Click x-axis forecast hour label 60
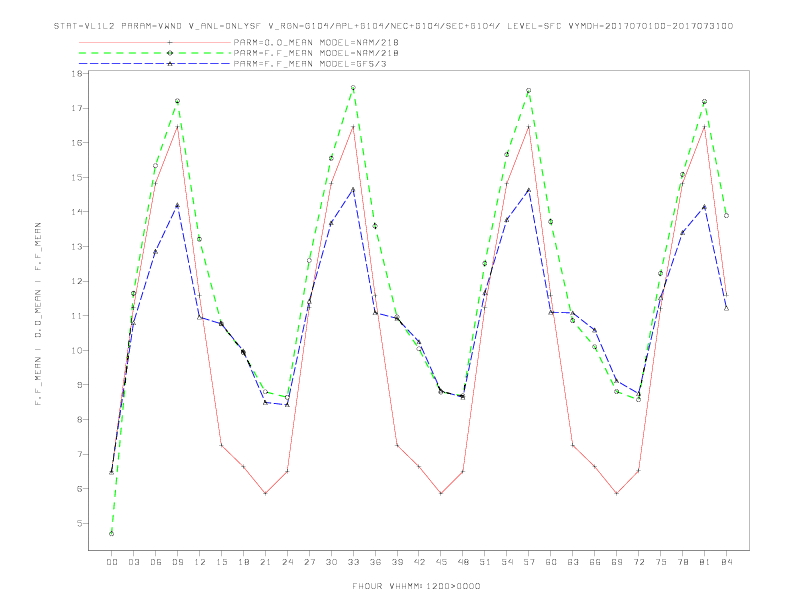Viewport: 792px width, 612px height. pyautogui.click(x=551, y=562)
